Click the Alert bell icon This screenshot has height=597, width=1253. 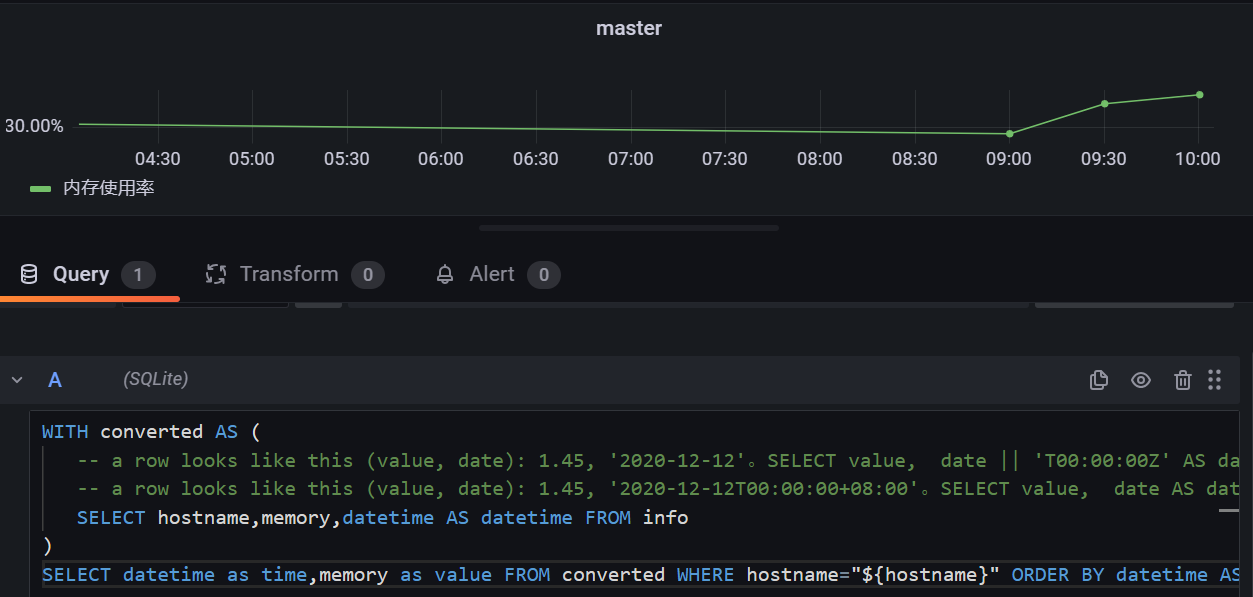pyautogui.click(x=445, y=275)
